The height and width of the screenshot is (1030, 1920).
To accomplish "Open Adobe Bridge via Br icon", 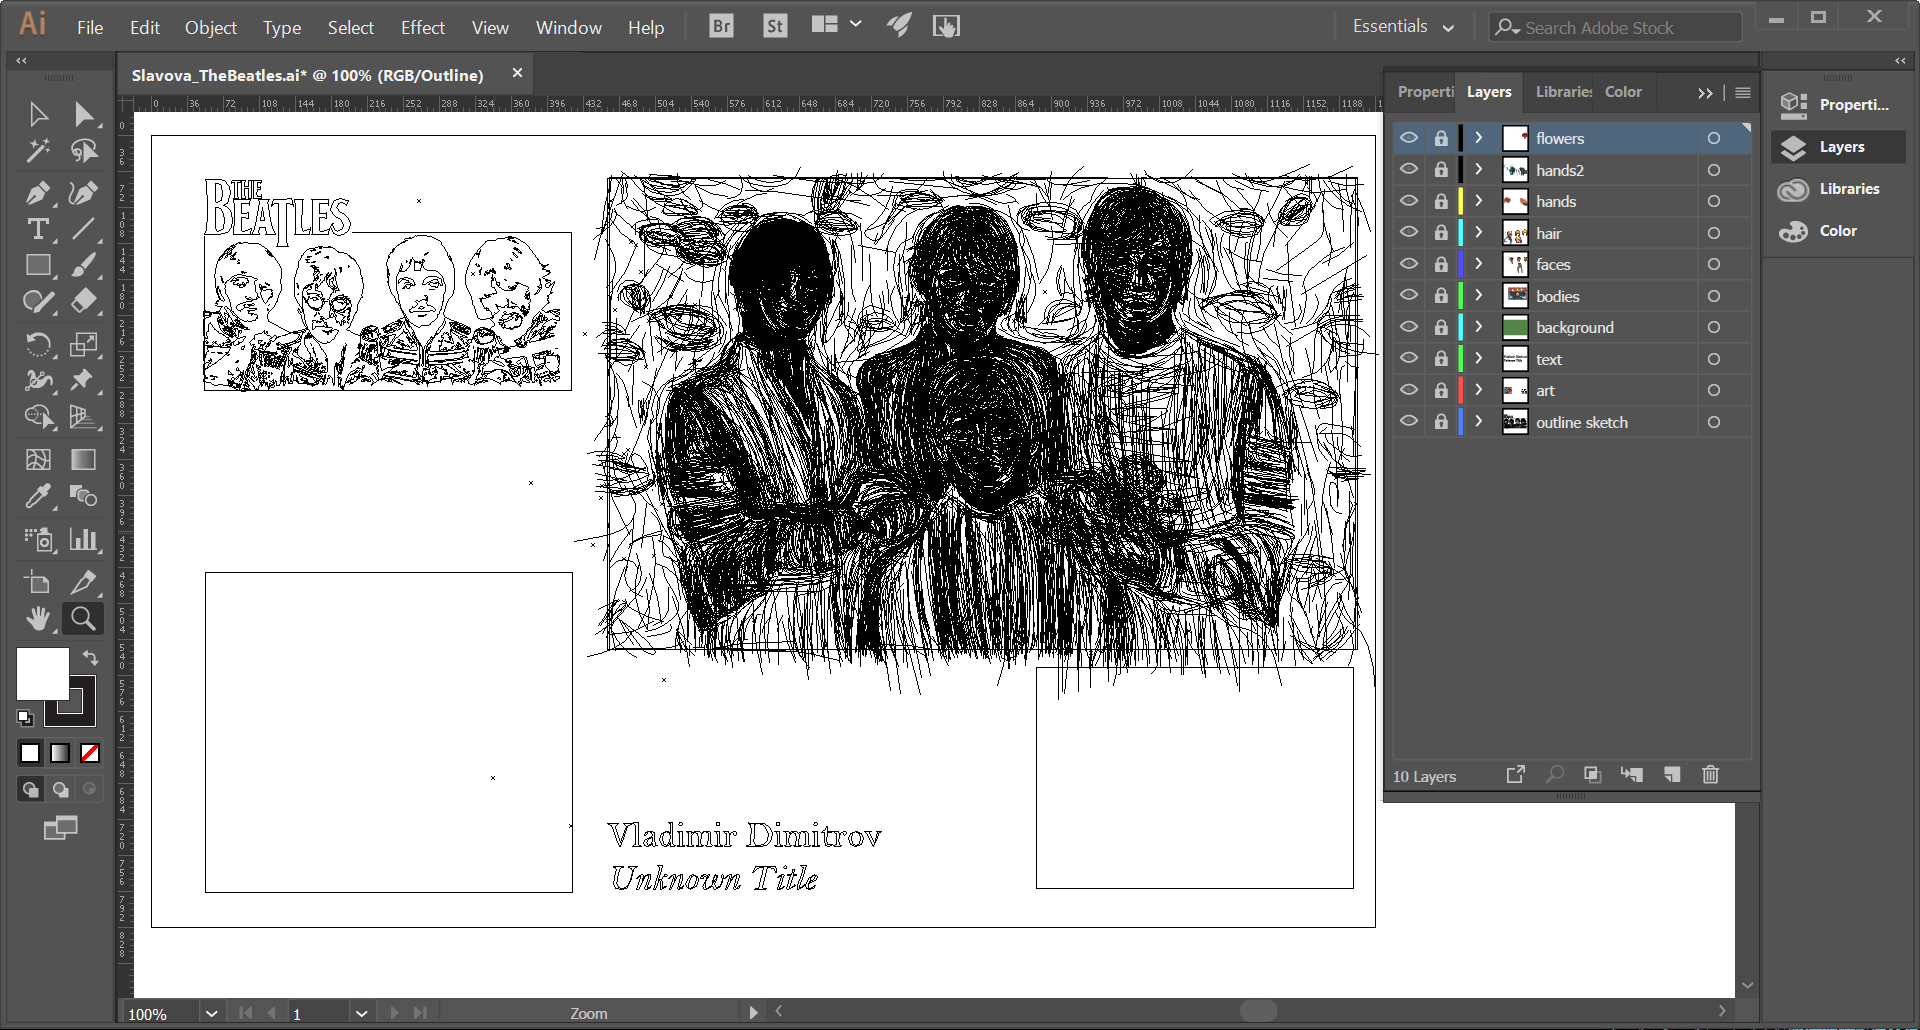I will (721, 26).
